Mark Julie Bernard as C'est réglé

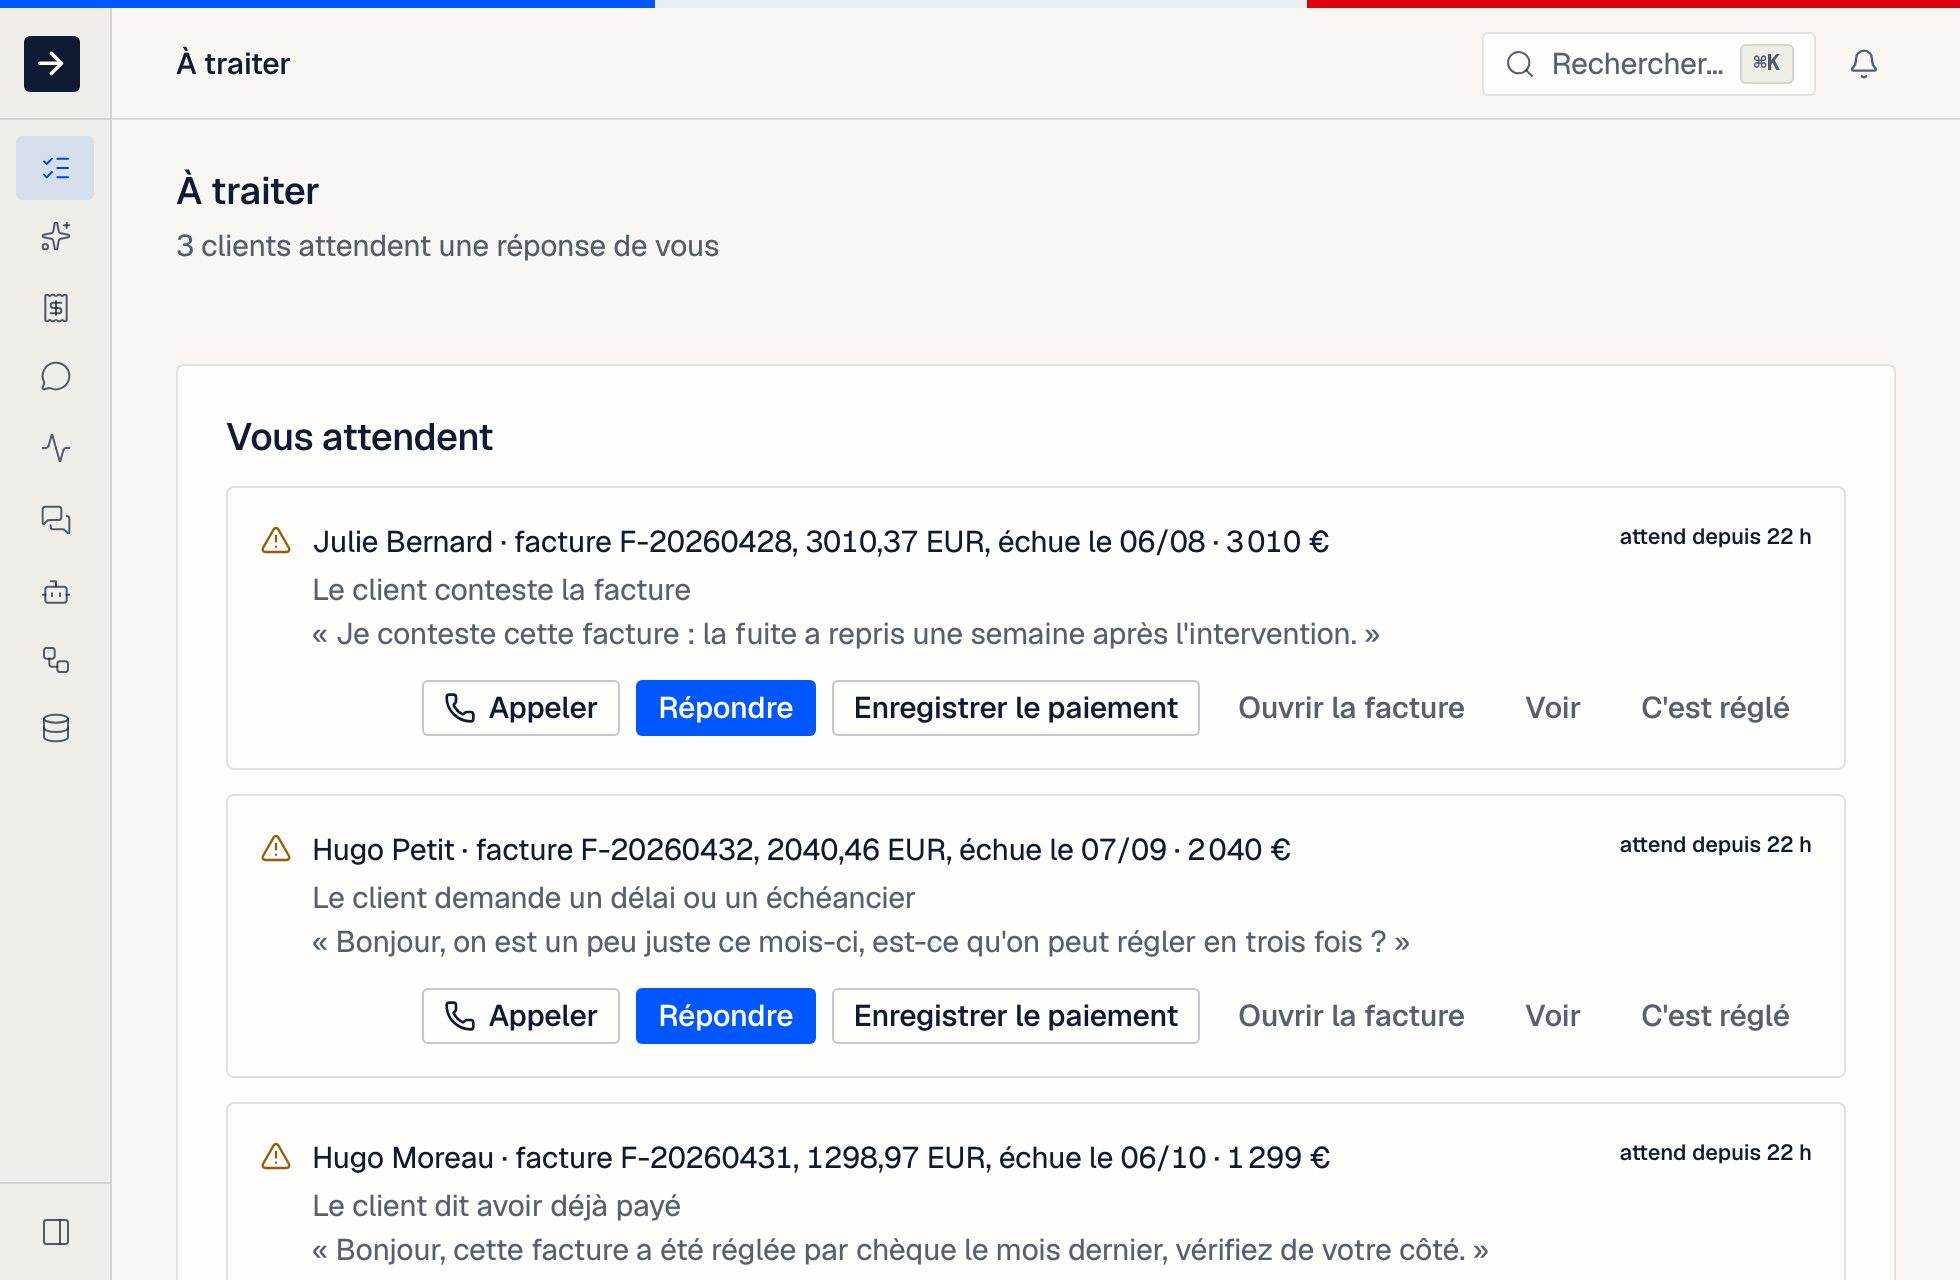click(1715, 708)
